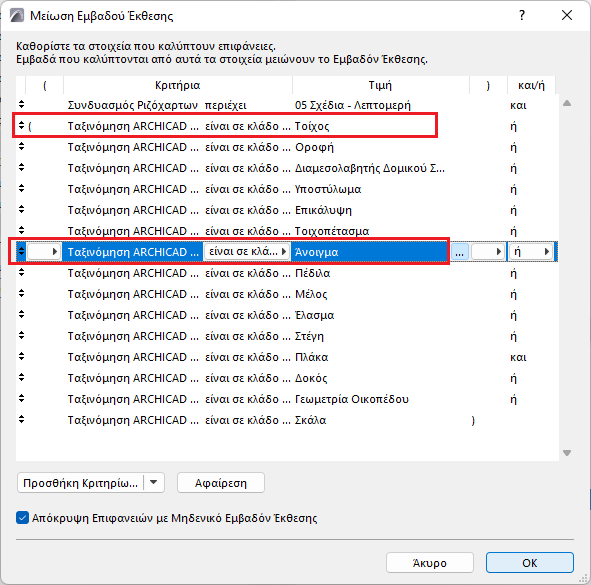
Task: Click the reorder handle of the Στέγη row
Action: click(21, 335)
